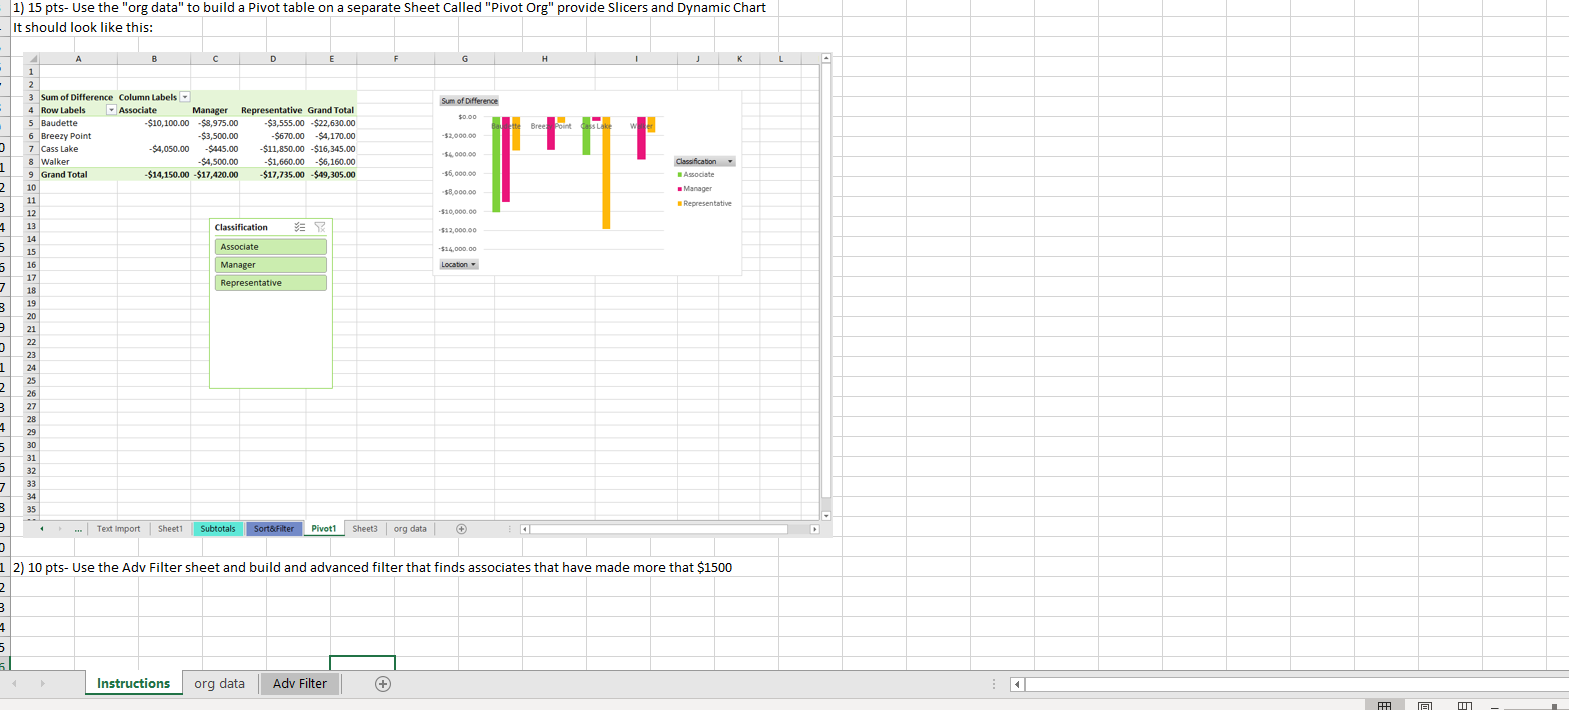Open the Adv Filter sheet tab
The width and height of the screenshot is (1569, 710).
(300, 684)
